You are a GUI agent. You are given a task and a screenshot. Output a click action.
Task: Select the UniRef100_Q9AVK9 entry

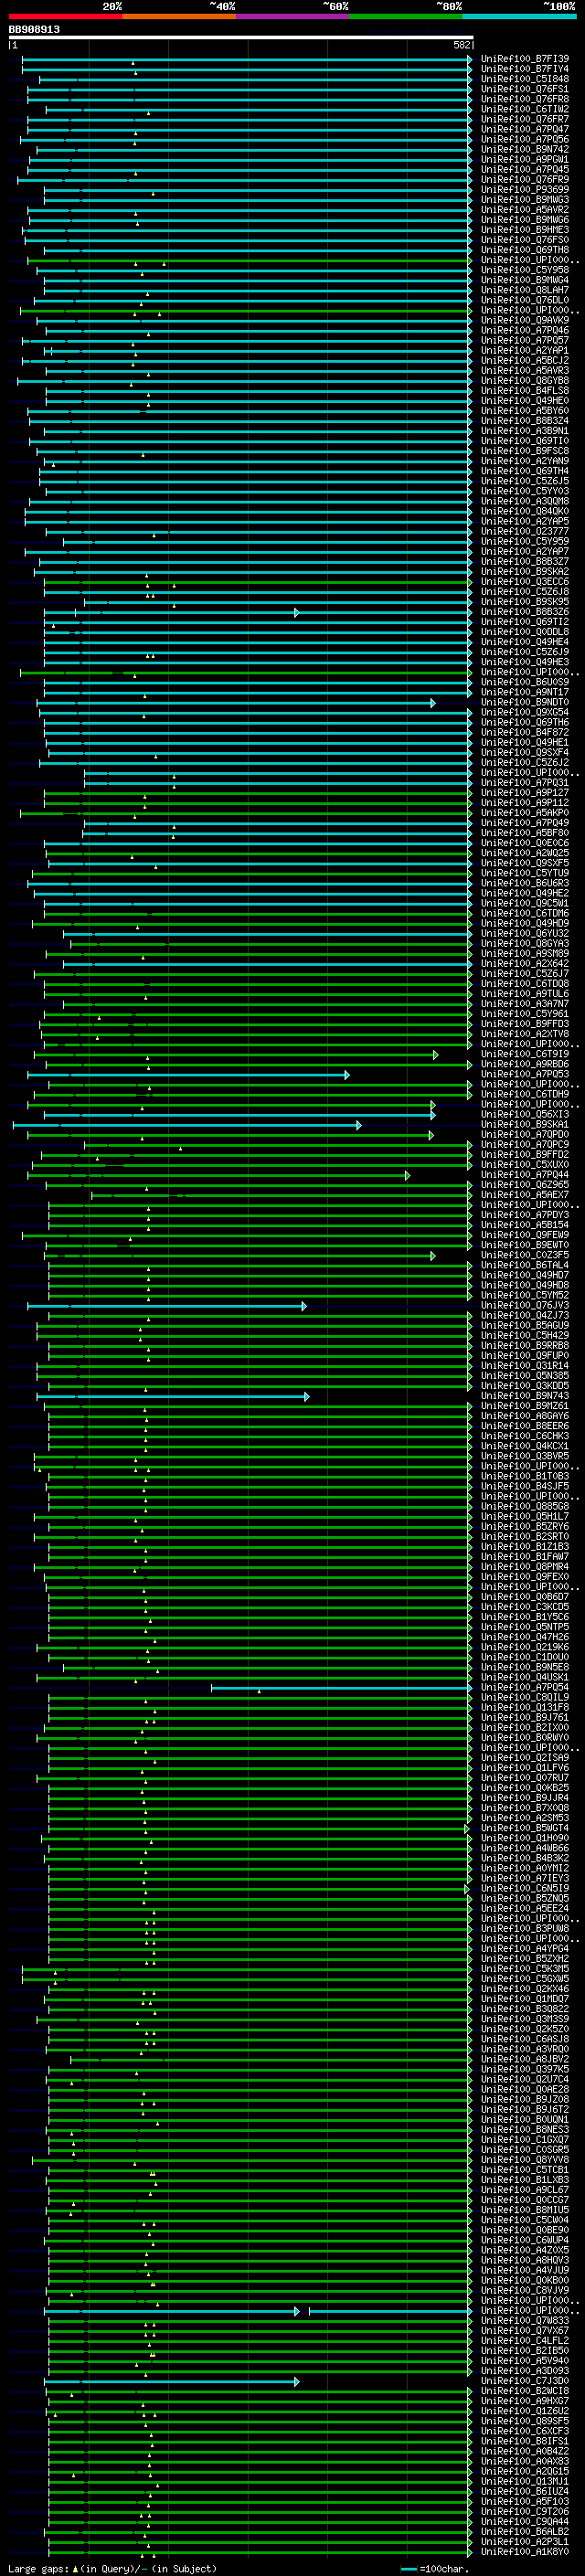tap(525, 320)
